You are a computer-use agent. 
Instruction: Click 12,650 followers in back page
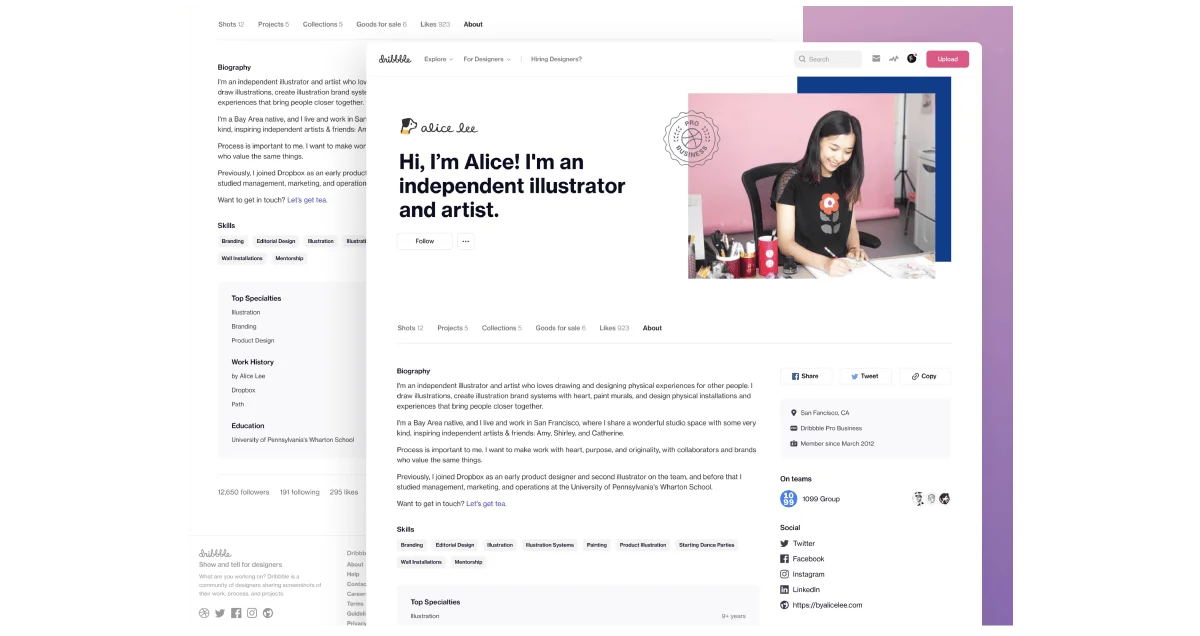tap(243, 492)
